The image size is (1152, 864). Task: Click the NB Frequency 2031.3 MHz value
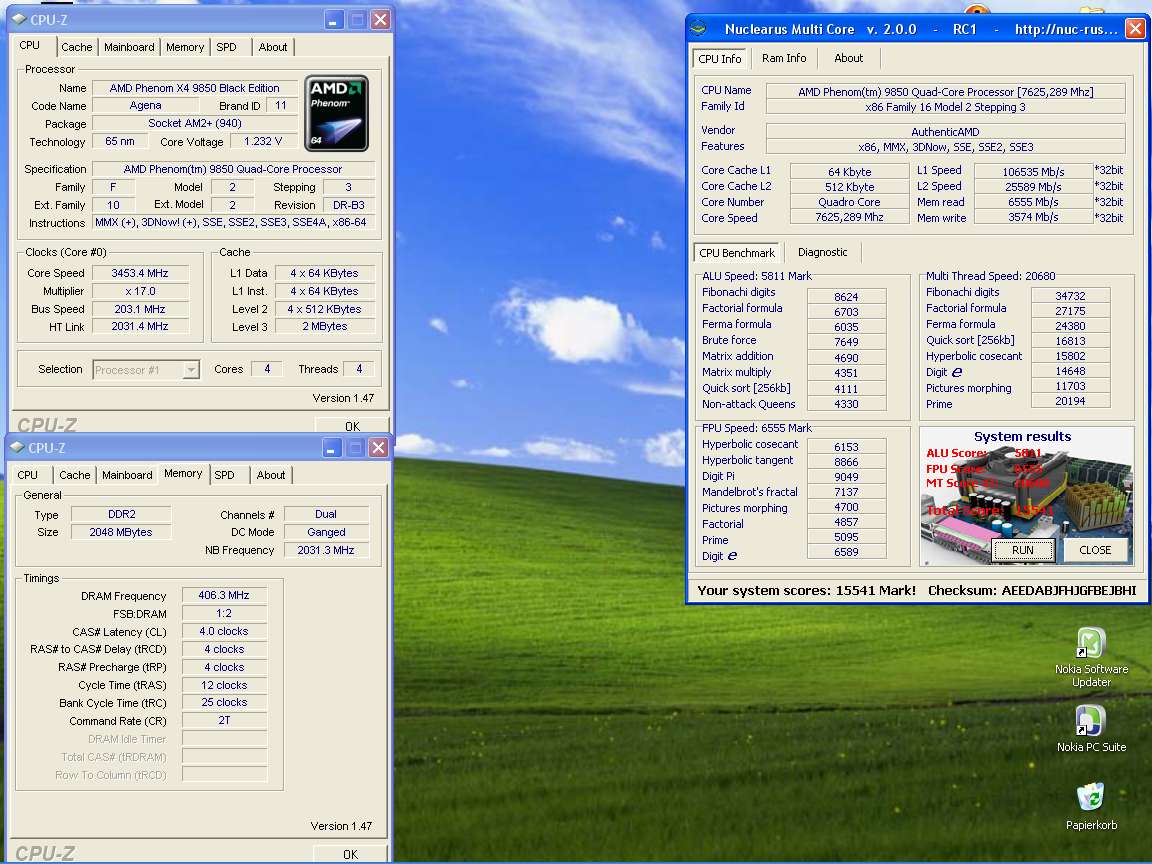[326, 550]
